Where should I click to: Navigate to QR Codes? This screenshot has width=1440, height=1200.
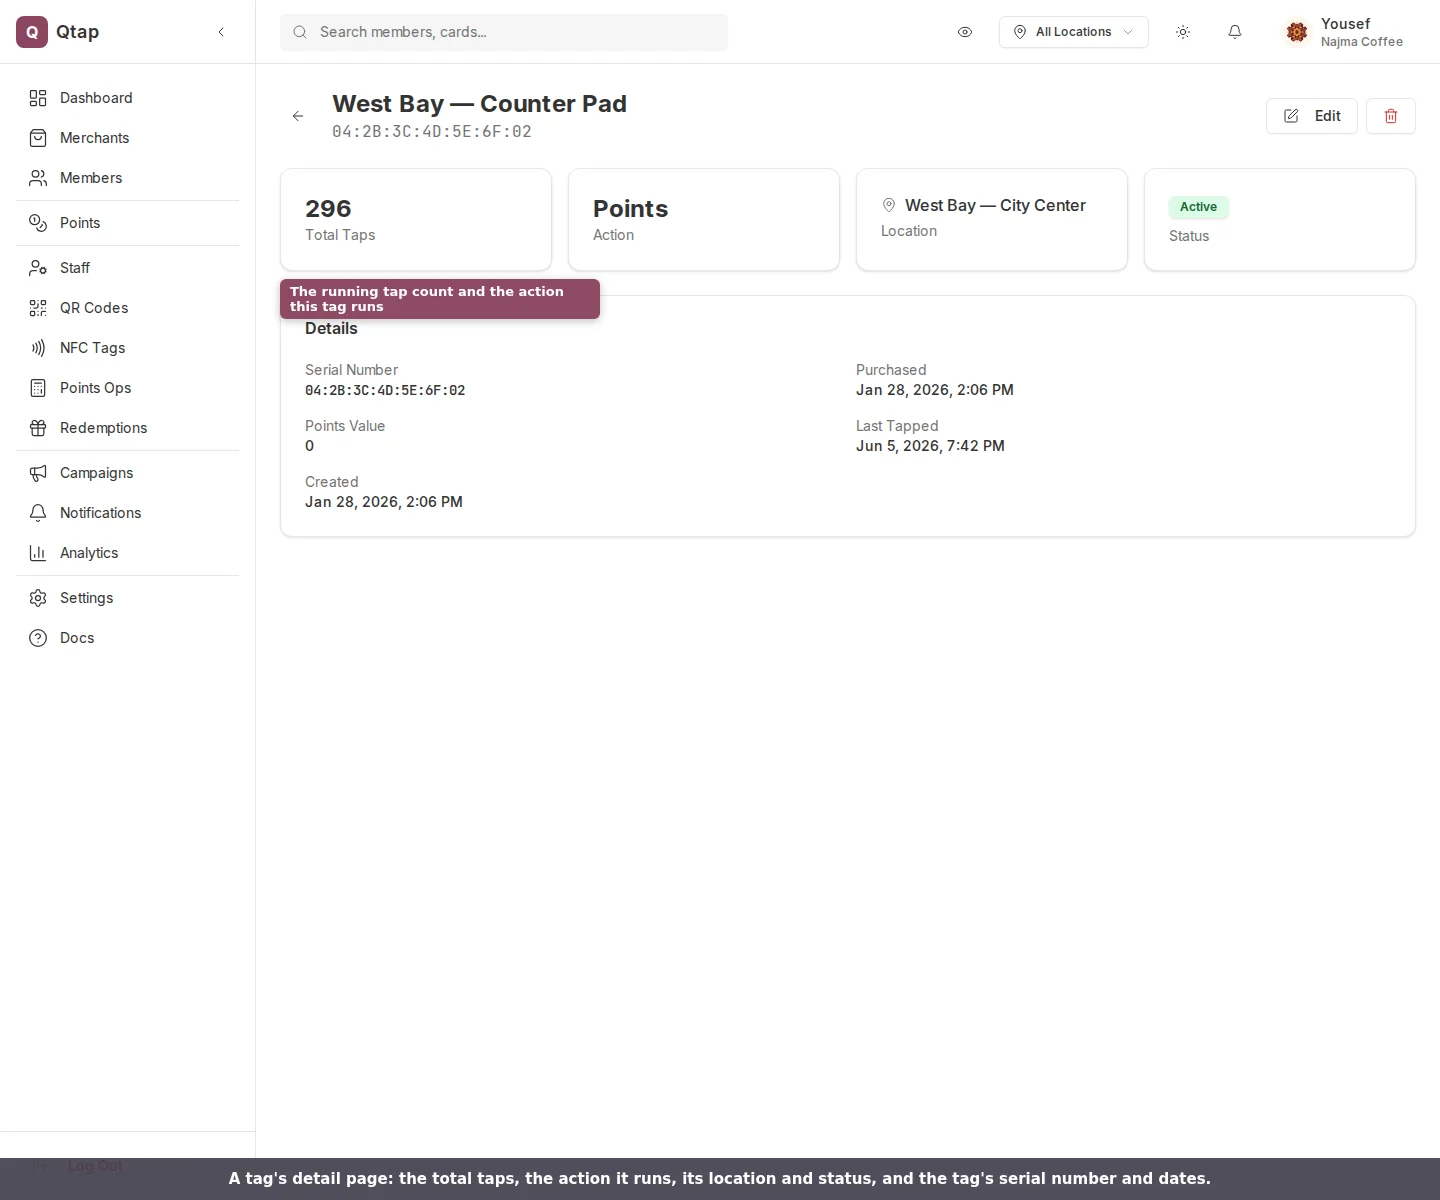tap(127, 308)
